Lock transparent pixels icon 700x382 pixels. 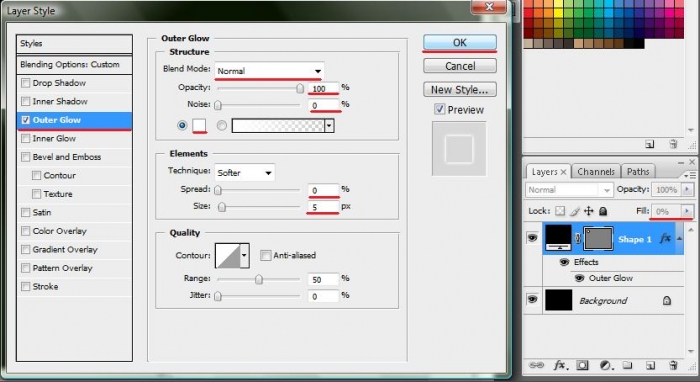560,211
